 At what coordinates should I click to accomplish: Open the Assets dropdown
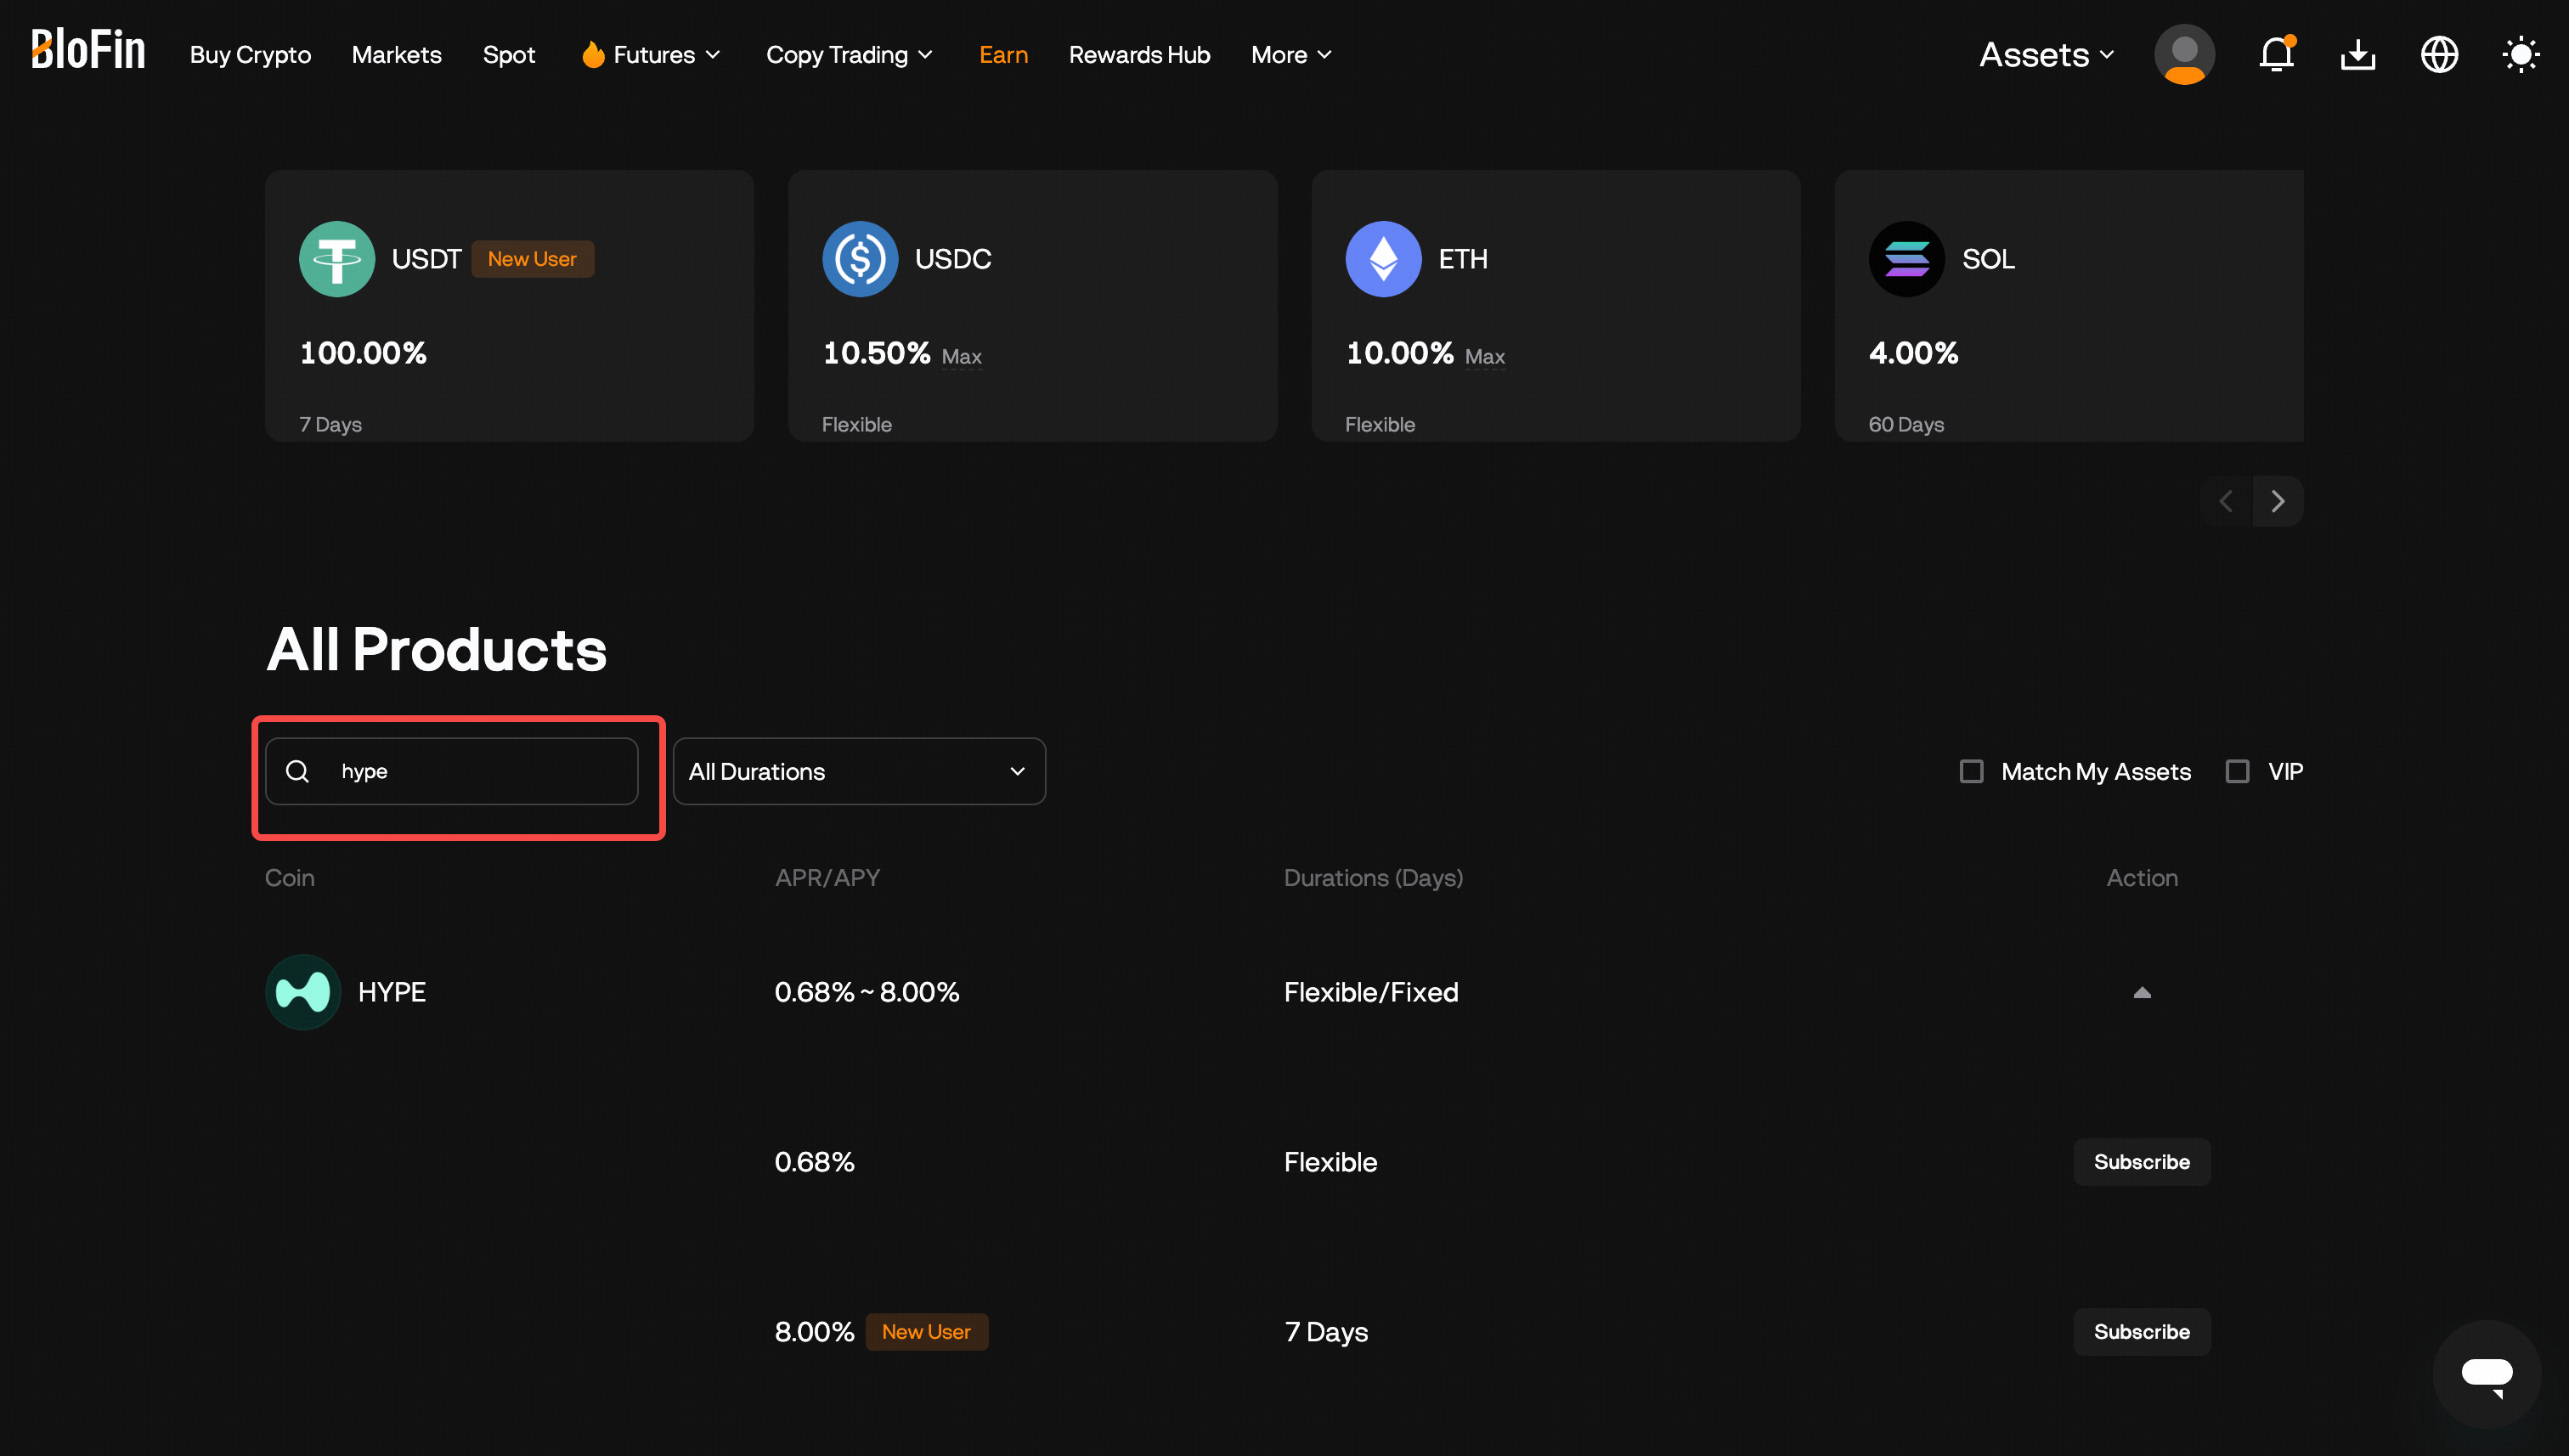(x=2045, y=55)
